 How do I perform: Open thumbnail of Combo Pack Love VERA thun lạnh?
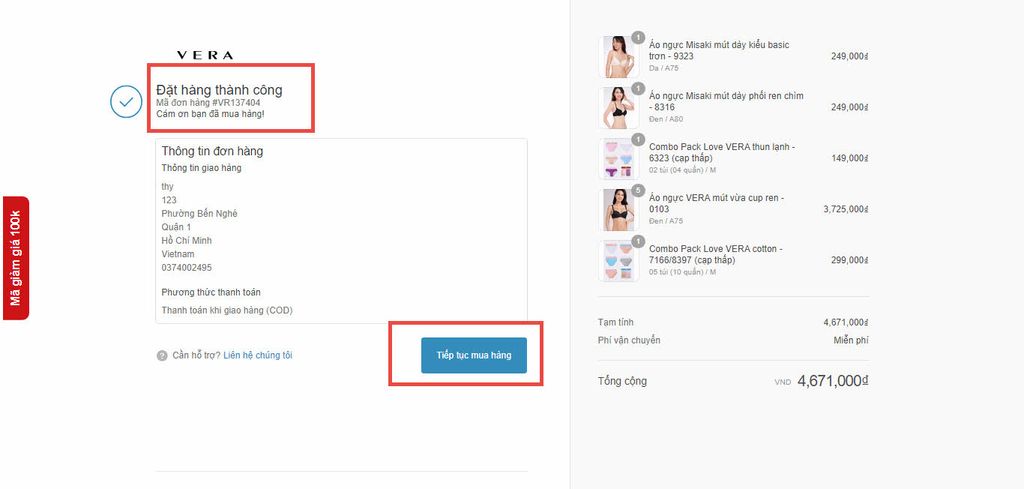point(618,159)
